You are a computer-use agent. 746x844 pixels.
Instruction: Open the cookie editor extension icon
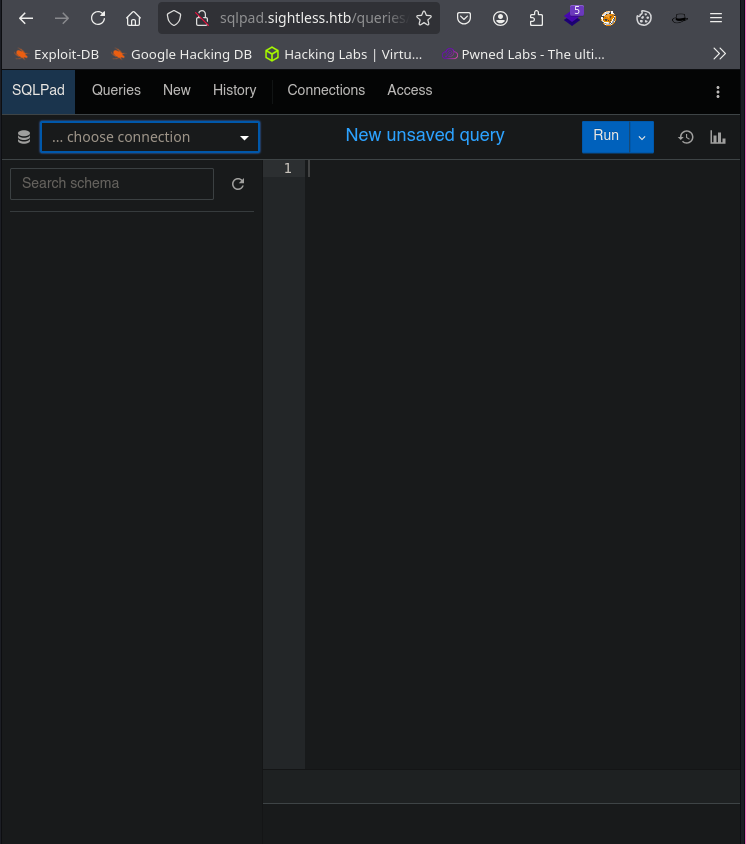[x=644, y=19]
